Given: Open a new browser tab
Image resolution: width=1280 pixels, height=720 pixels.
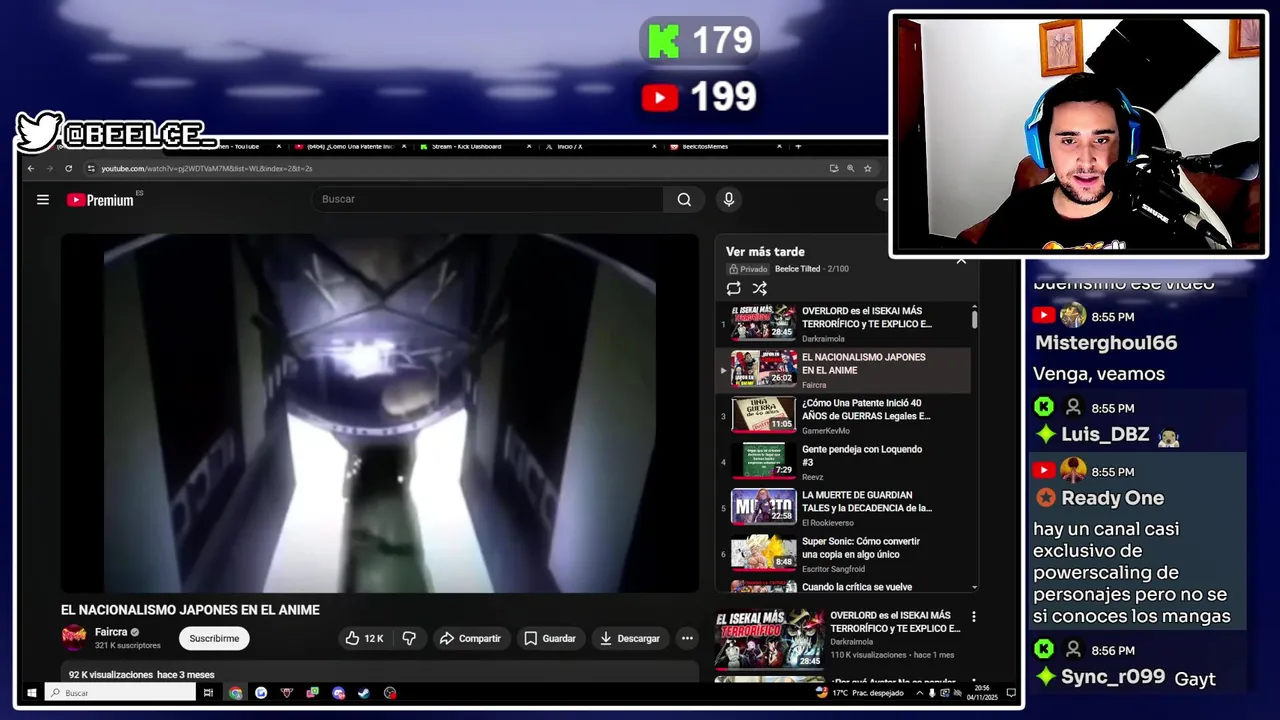Looking at the screenshot, I should click(x=797, y=147).
